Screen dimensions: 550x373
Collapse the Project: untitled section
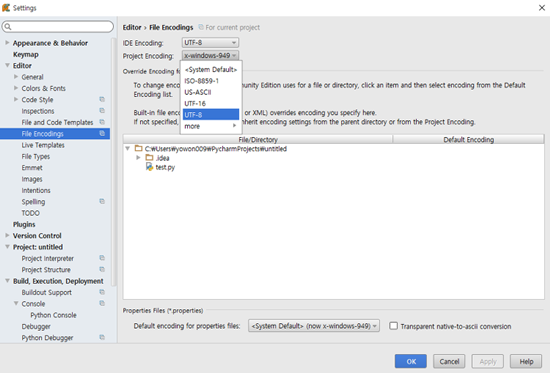7,247
